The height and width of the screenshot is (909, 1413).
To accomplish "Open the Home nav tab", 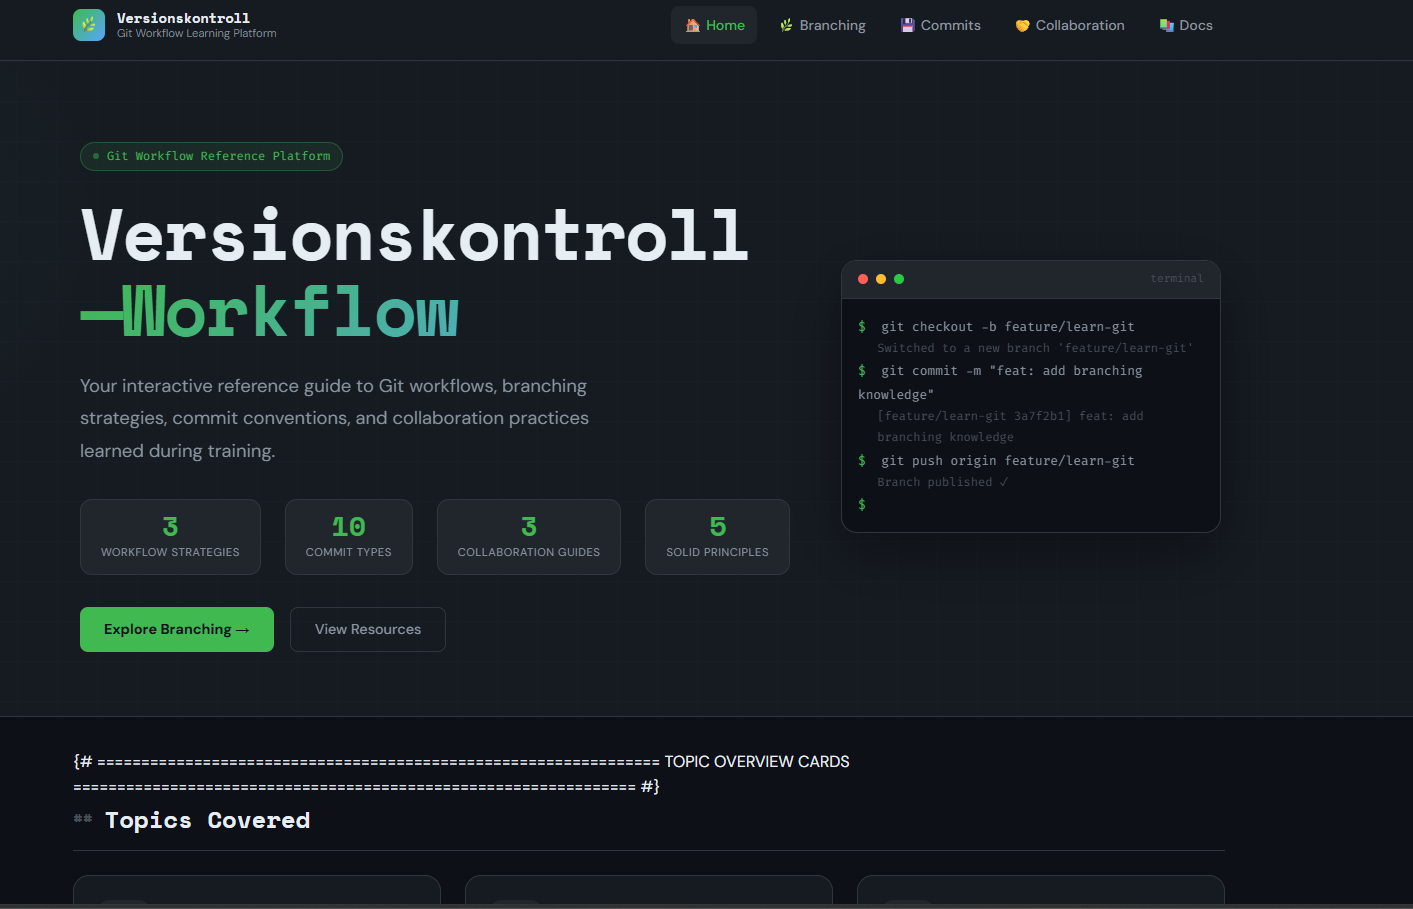I will (x=714, y=25).
